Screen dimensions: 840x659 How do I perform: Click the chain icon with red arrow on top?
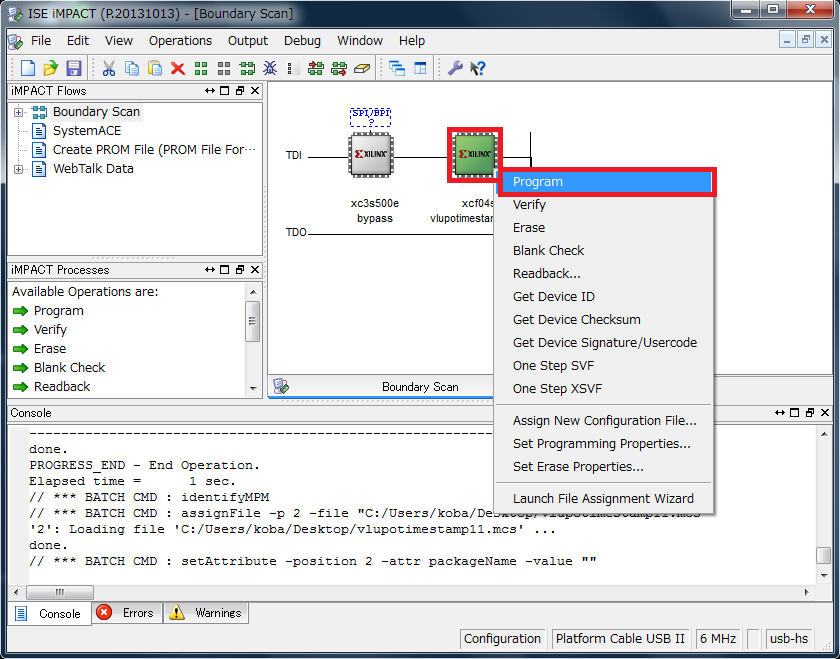(x=316, y=68)
